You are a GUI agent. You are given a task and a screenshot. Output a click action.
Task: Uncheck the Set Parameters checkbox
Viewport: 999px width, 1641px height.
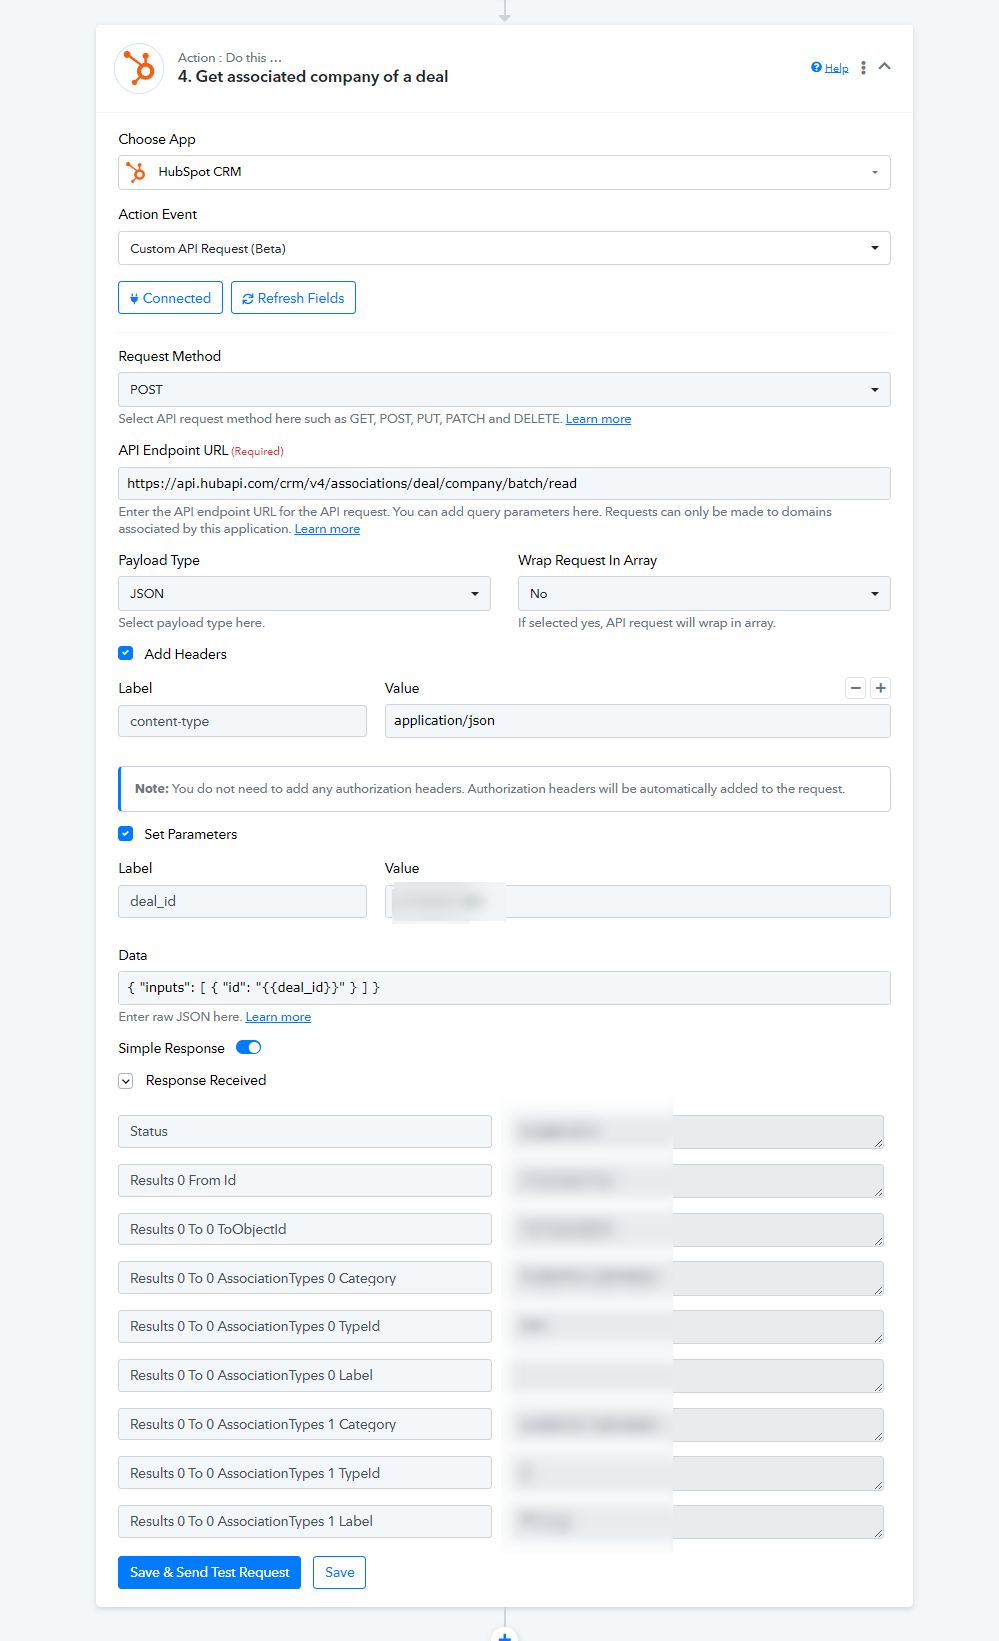point(126,833)
